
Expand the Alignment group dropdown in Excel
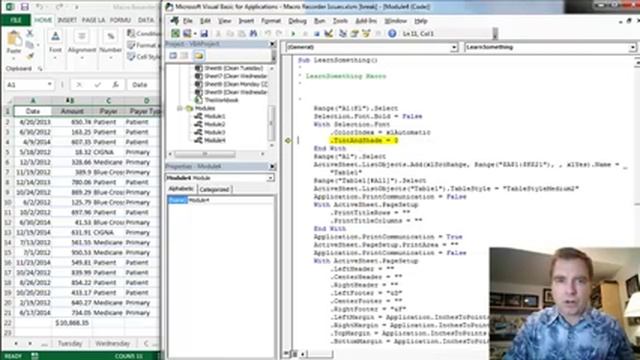point(82,58)
